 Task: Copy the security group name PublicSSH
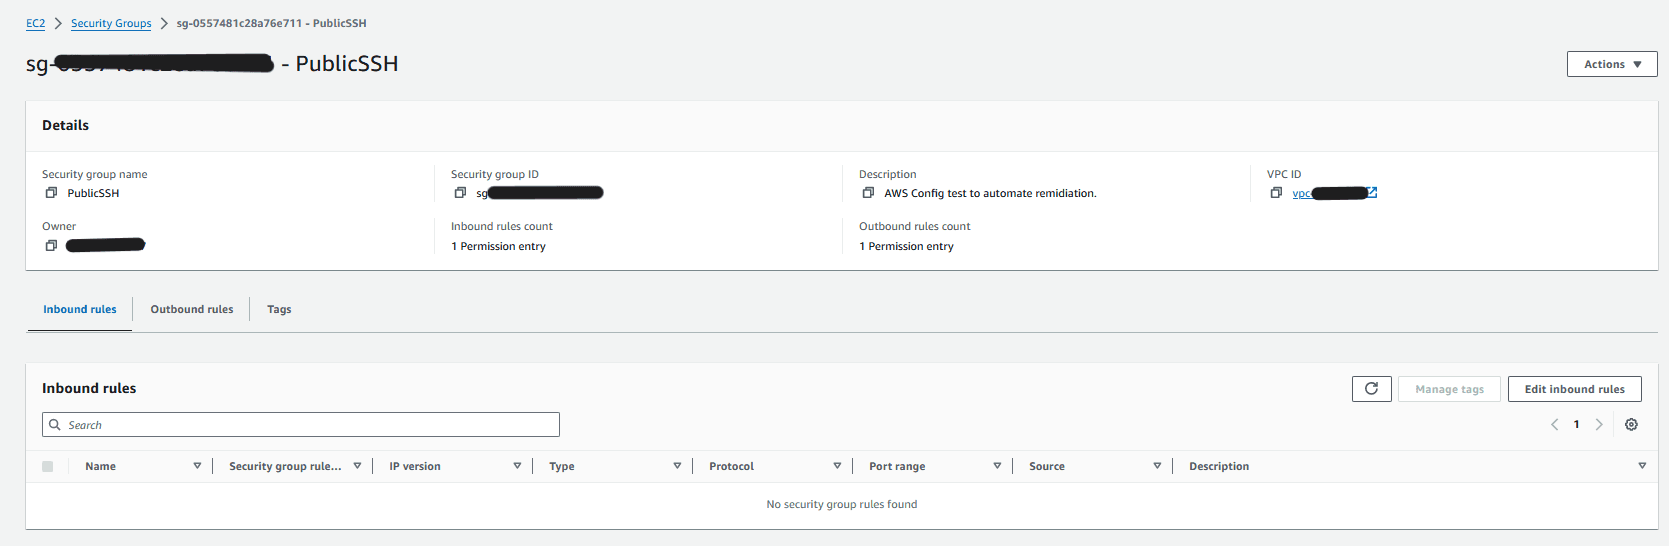(x=51, y=193)
